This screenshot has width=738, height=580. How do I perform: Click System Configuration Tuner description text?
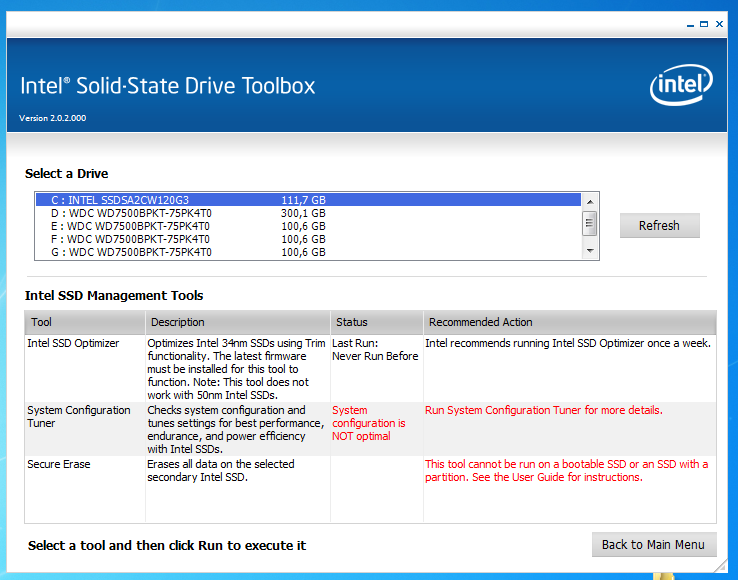point(236,429)
